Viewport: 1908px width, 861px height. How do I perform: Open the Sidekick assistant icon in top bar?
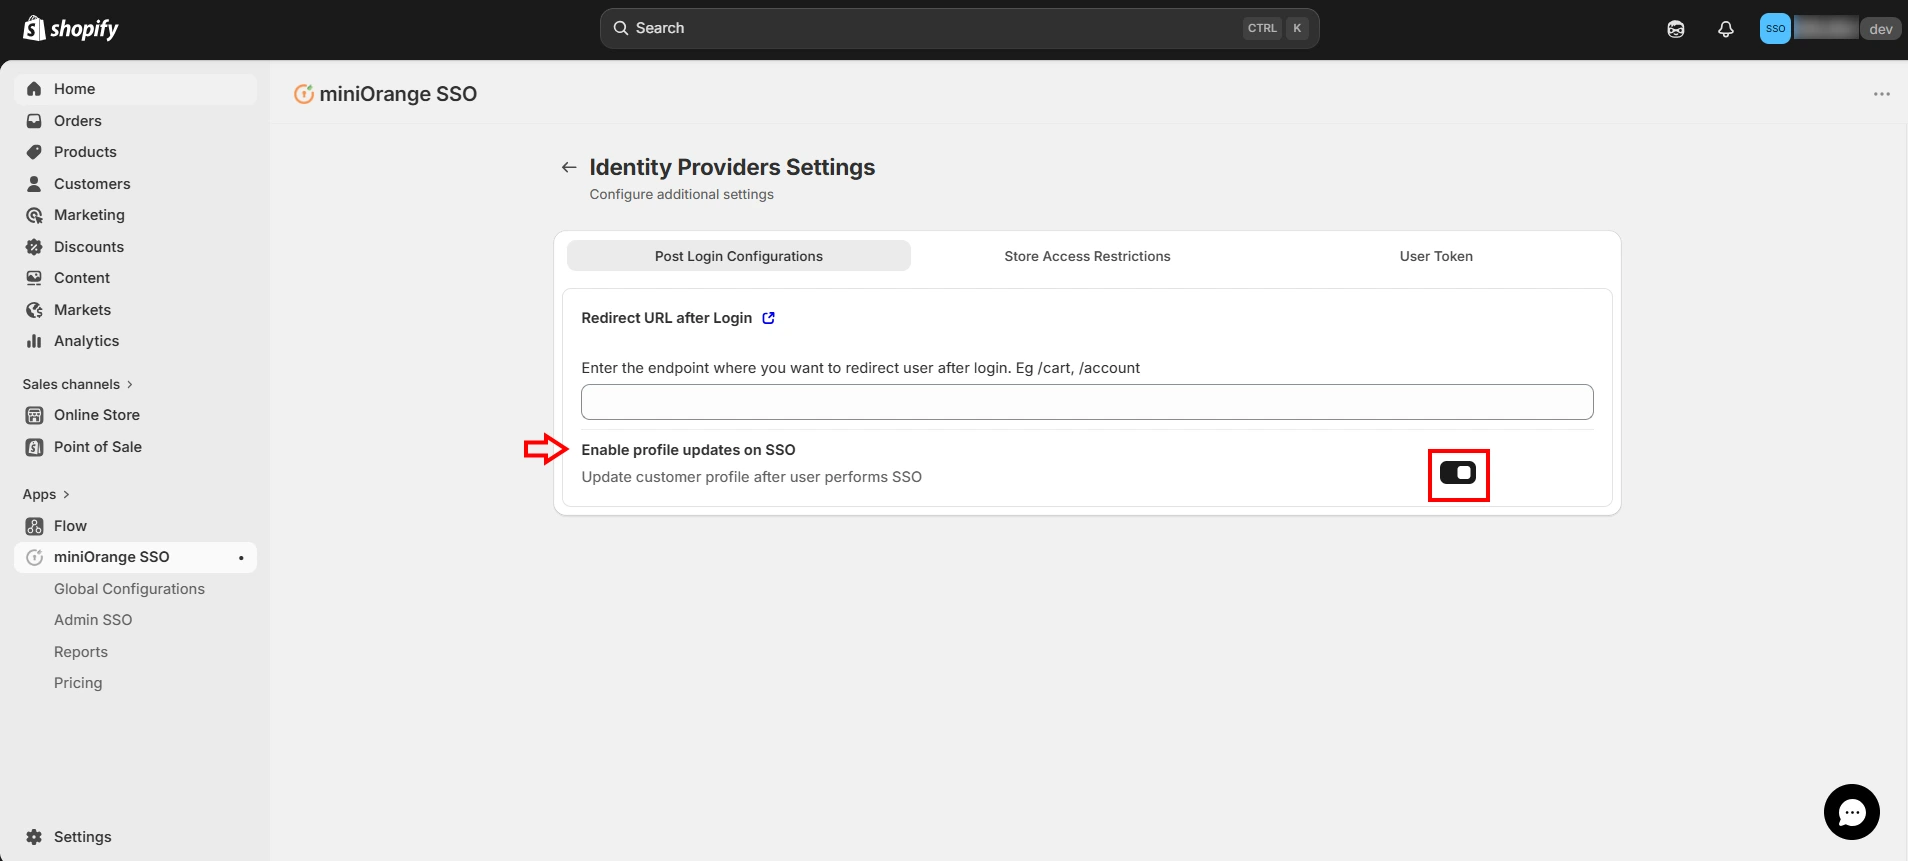[x=1676, y=29]
